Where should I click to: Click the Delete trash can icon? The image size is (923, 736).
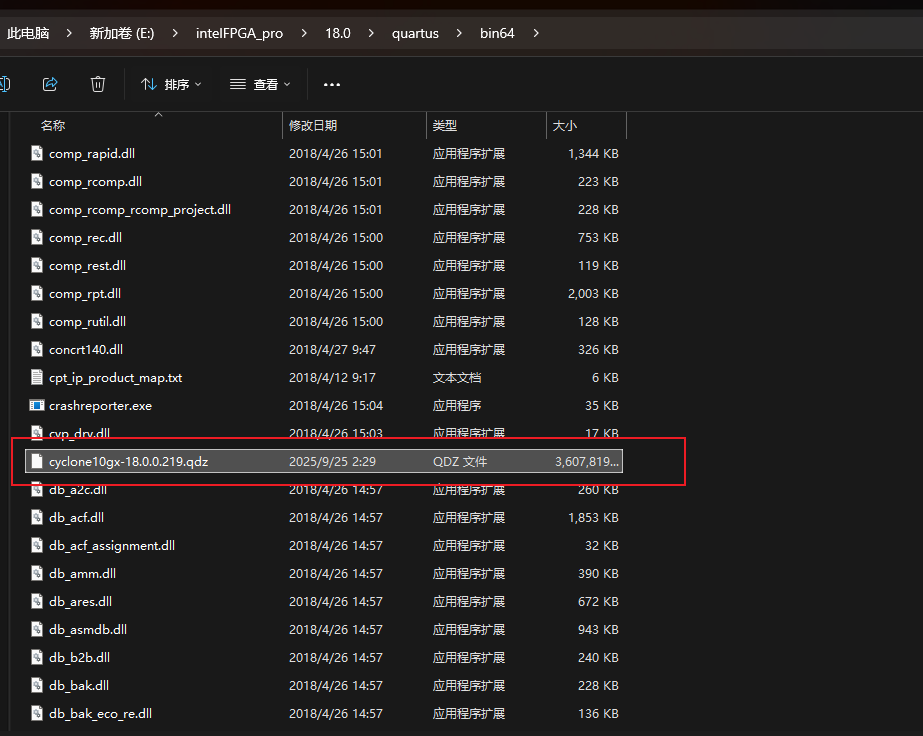(98, 84)
